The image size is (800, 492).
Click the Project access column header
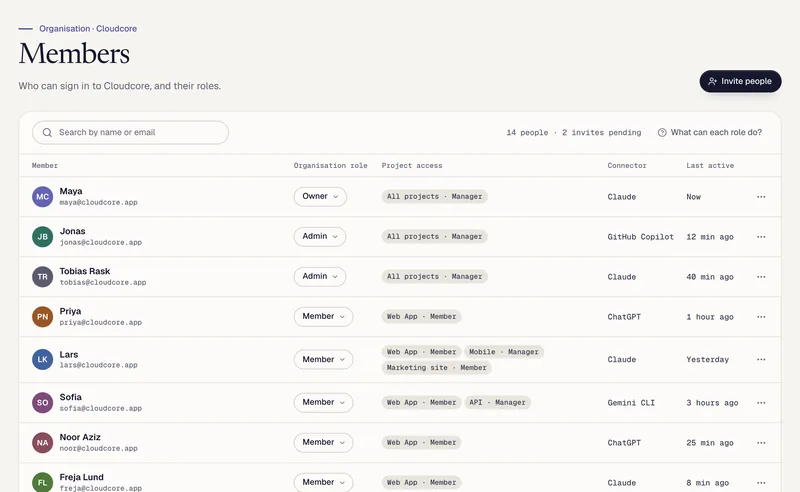tap(412, 165)
